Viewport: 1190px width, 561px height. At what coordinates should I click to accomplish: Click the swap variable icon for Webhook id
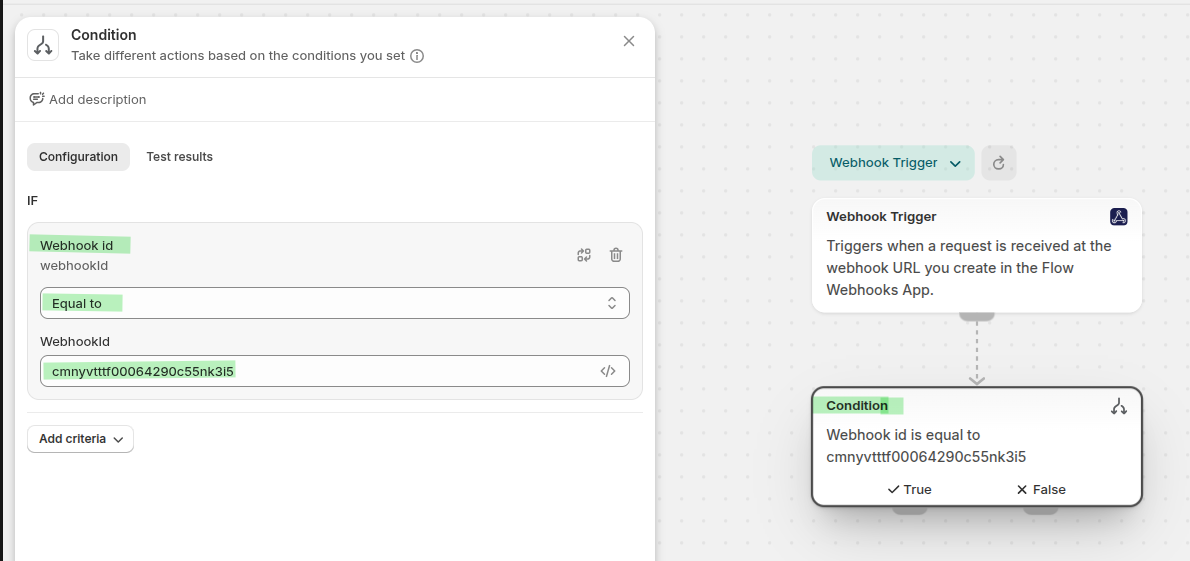click(584, 255)
